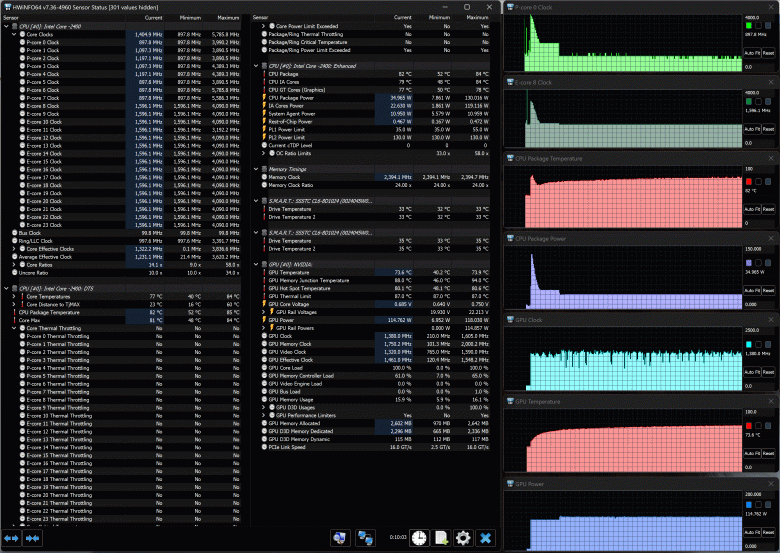This screenshot has height=553, width=780.
Task: Click the clock icon beside P-core 0 Clock
Action: [x=22, y=42]
